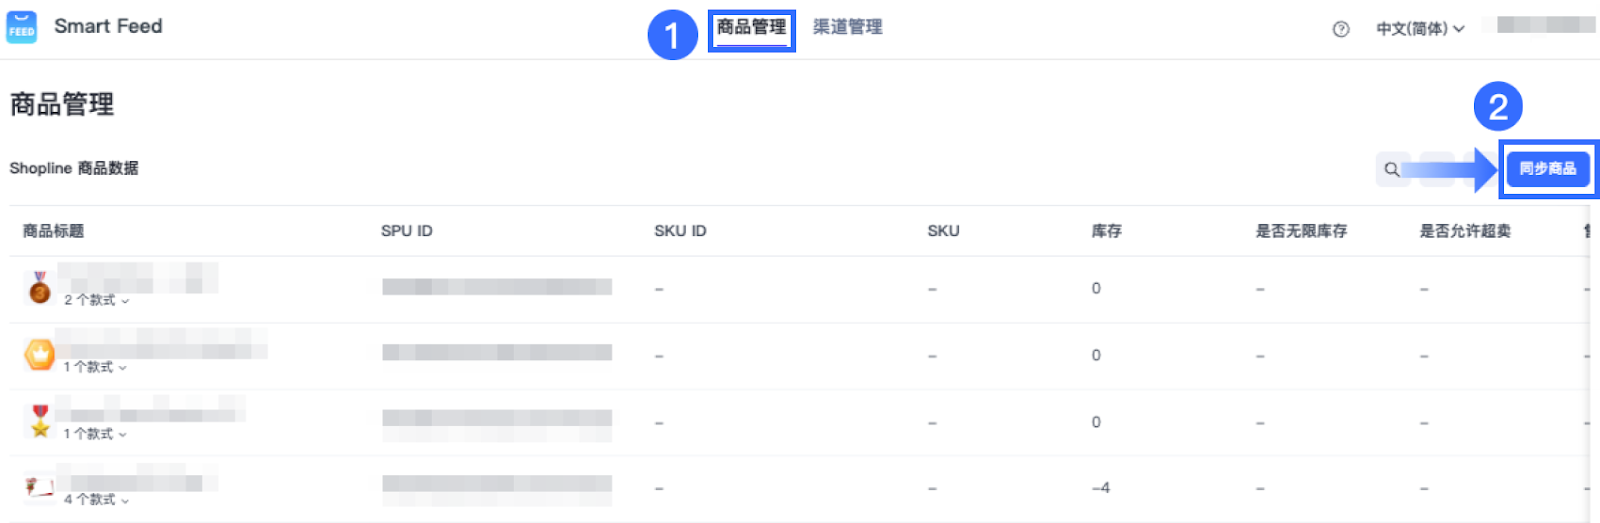The image size is (1600, 523).
Task: Switch to the 商品管理 tab
Action: click(751, 28)
